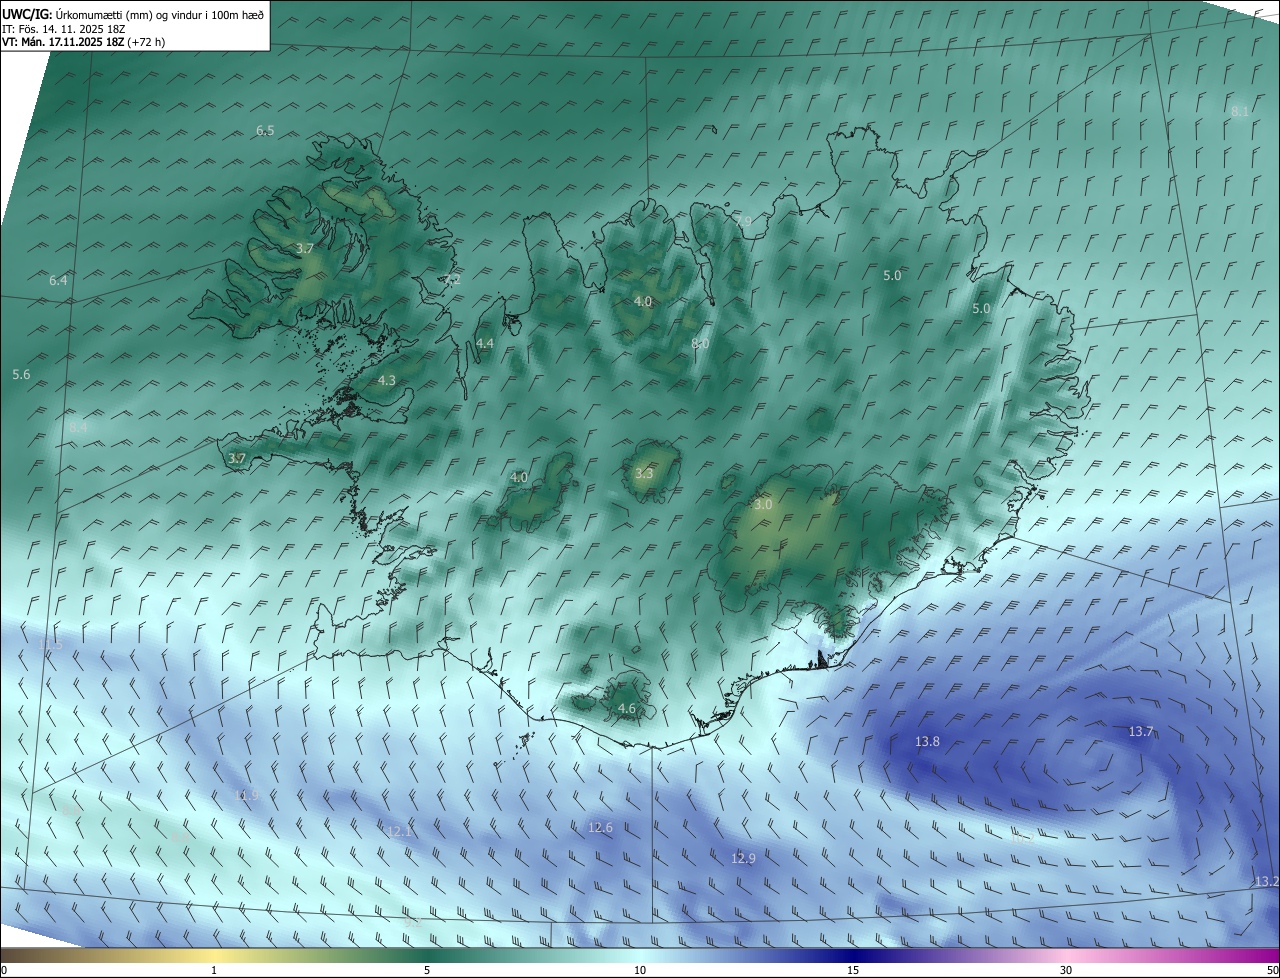Click the 4.0 value in northern Iceland
This screenshot has height=978, width=1280.
[643, 302]
